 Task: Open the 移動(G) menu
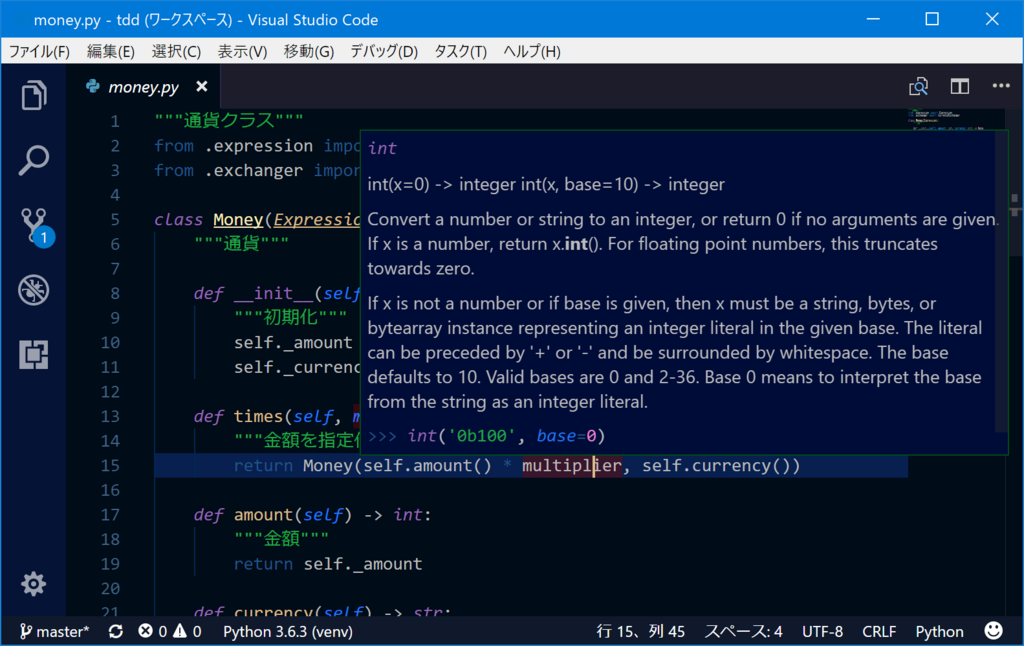(309, 51)
